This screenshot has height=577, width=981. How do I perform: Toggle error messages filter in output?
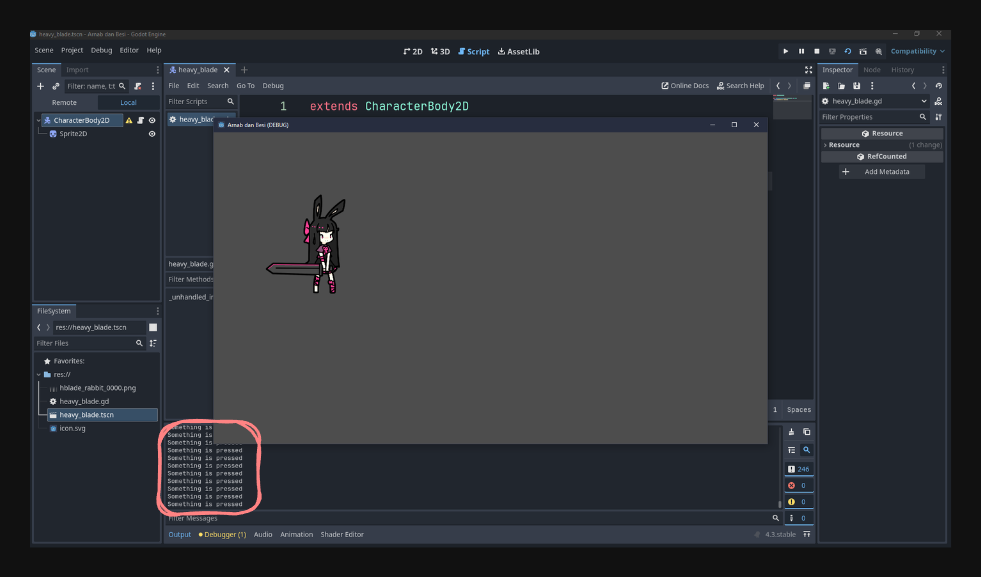pyautogui.click(x=799, y=485)
